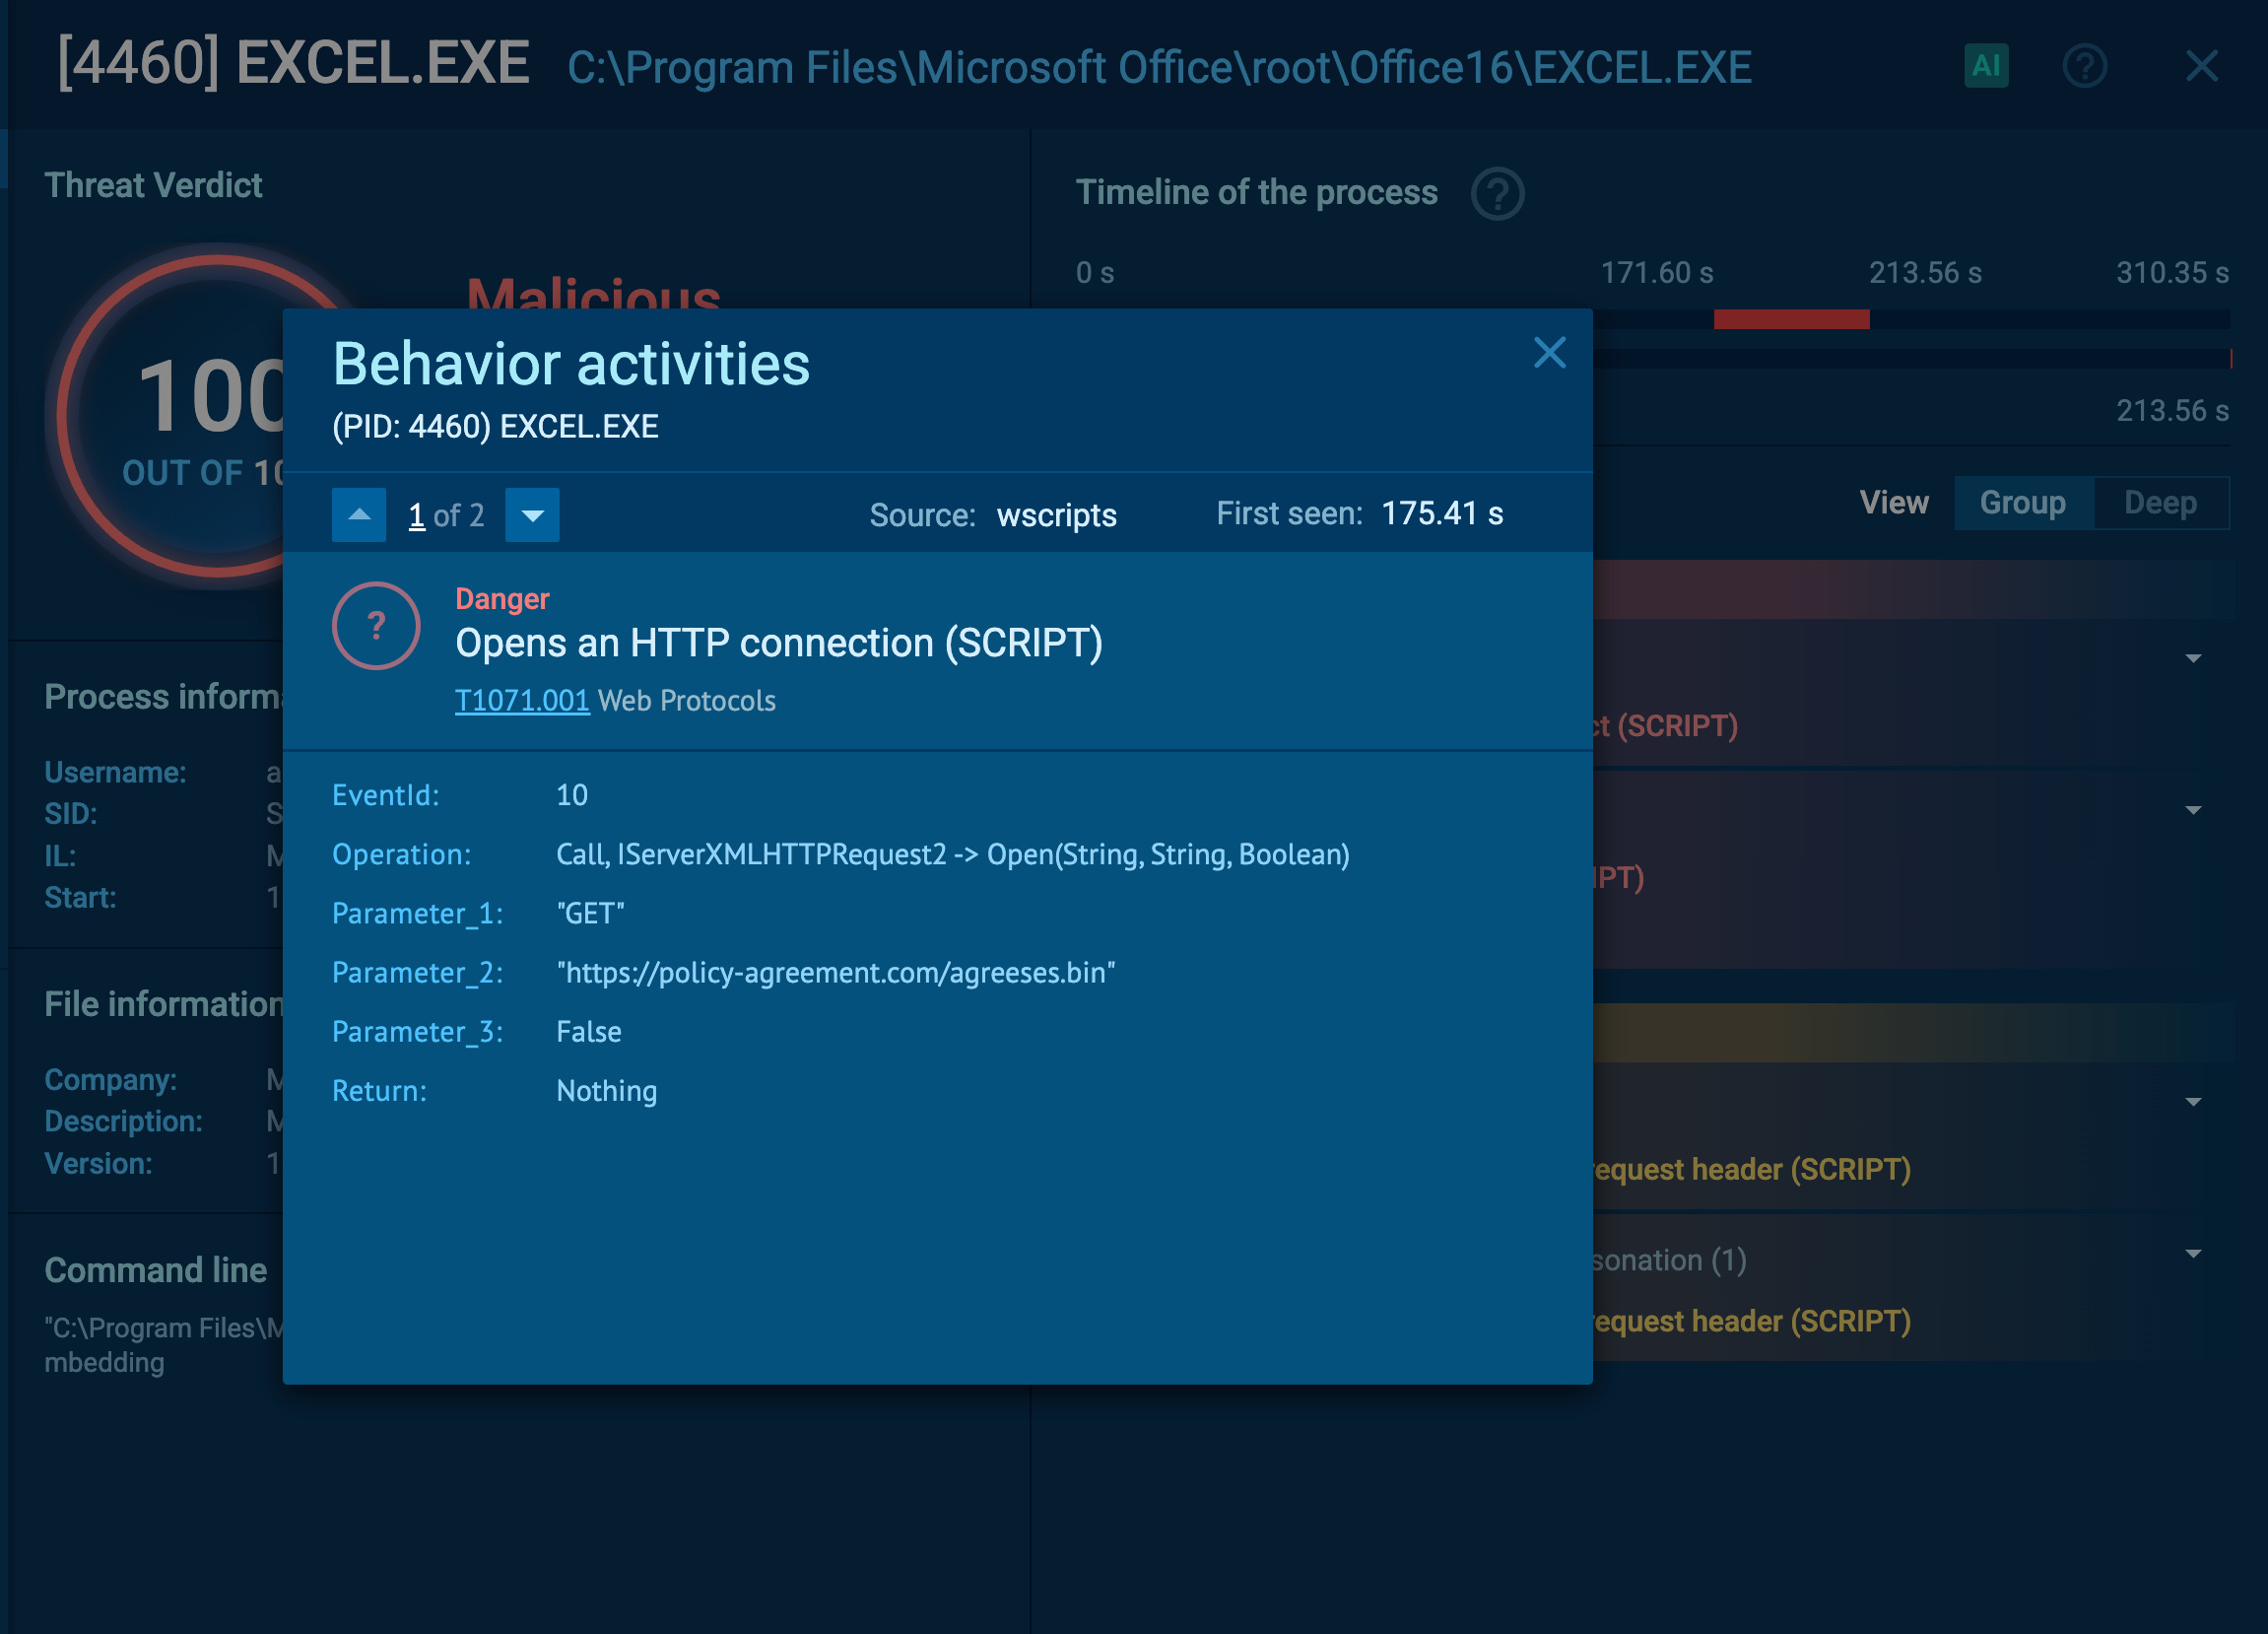Switch View to Deep mode

[2160, 503]
